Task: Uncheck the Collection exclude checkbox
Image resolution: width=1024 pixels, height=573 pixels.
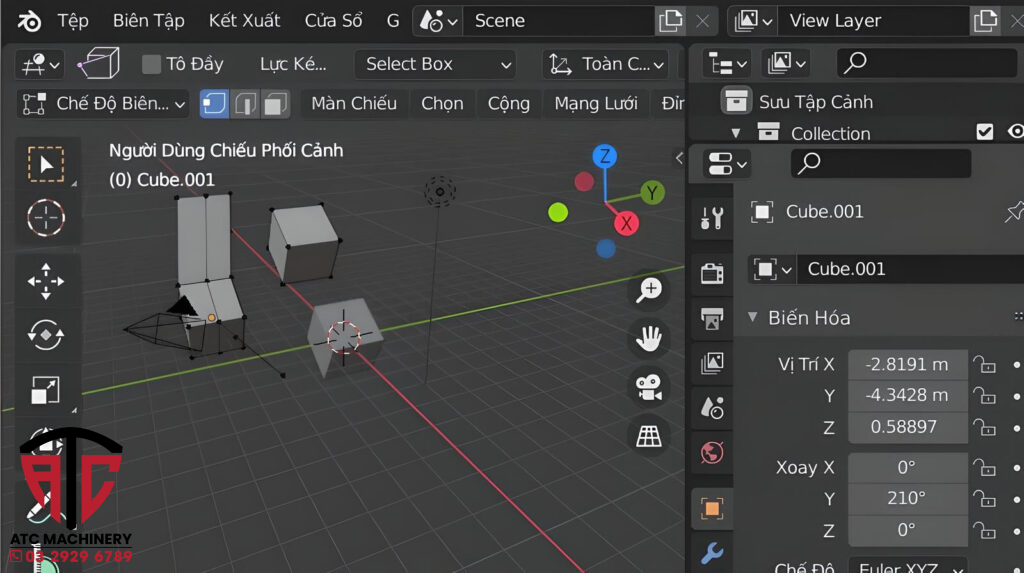Action: click(x=985, y=132)
